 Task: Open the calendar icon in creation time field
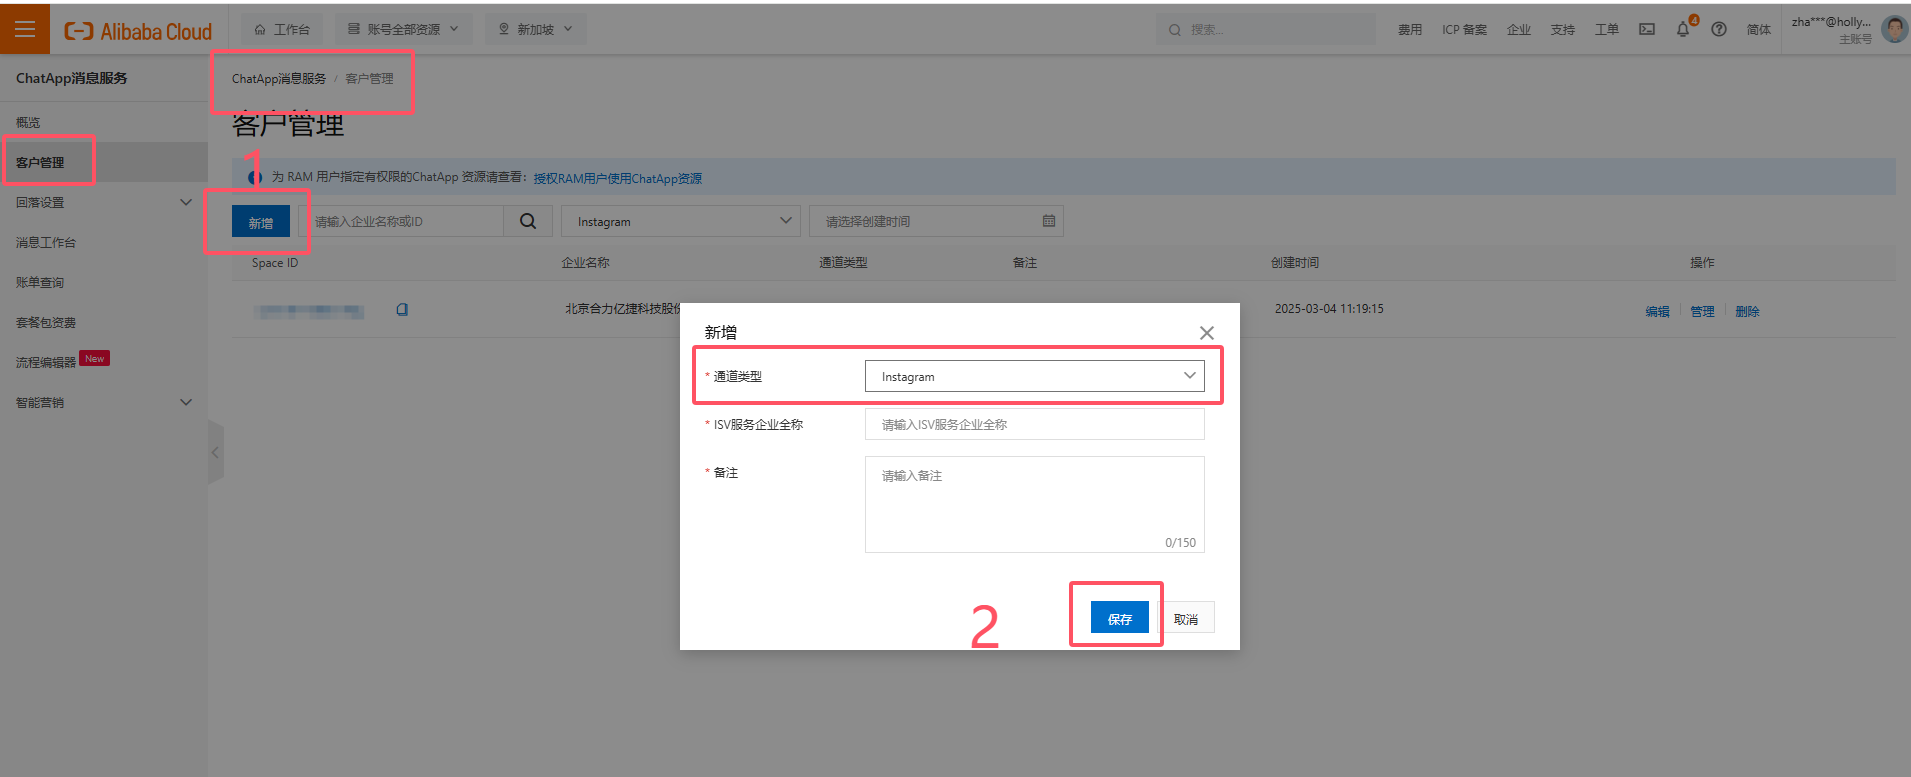pyautogui.click(x=1049, y=221)
